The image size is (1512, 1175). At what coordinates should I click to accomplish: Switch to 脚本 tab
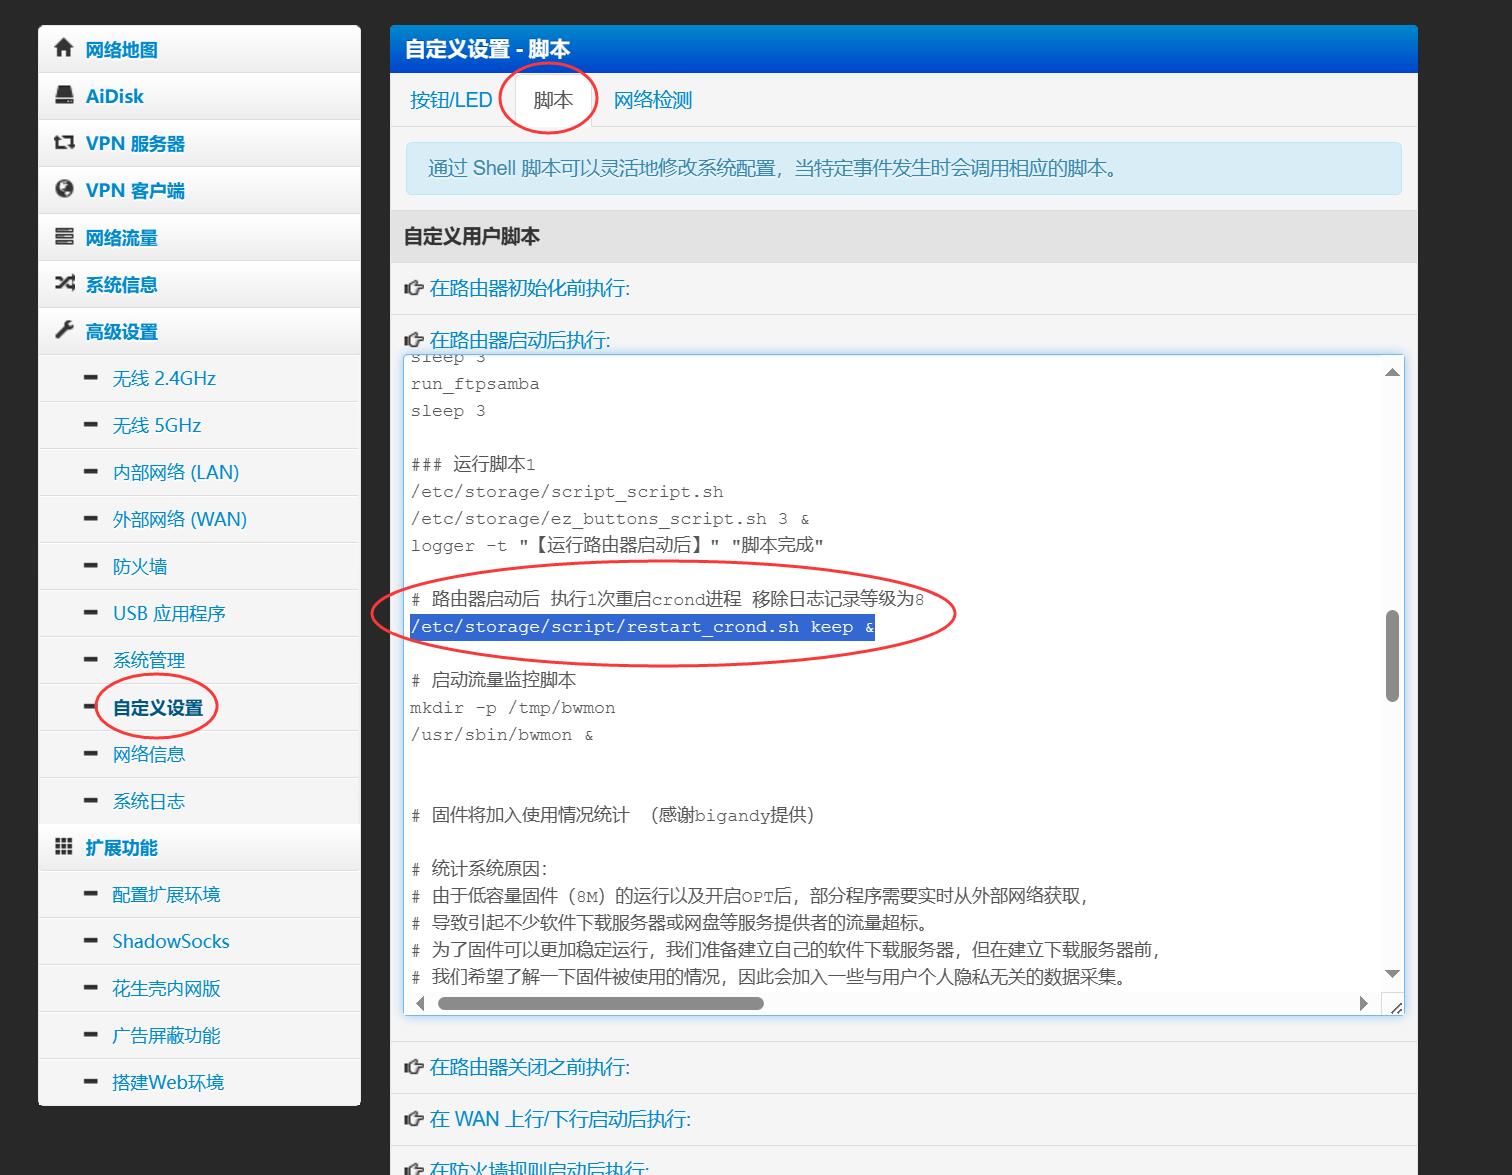(553, 100)
